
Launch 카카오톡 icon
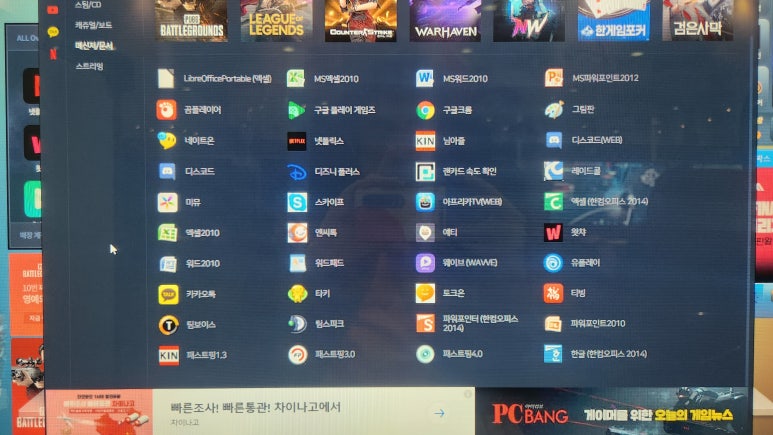pyautogui.click(x=168, y=294)
